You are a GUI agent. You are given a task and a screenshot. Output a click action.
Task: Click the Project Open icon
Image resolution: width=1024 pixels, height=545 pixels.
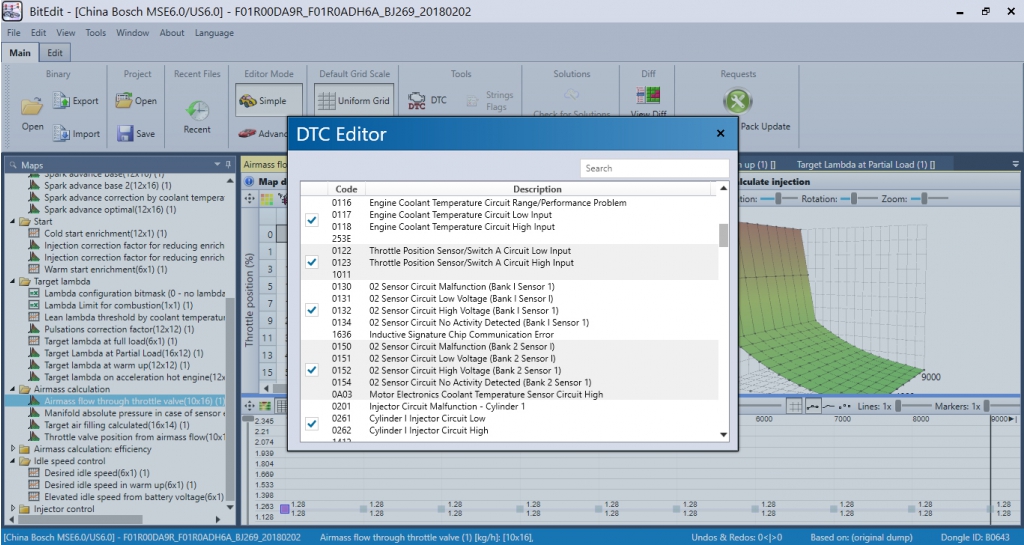click(124, 101)
